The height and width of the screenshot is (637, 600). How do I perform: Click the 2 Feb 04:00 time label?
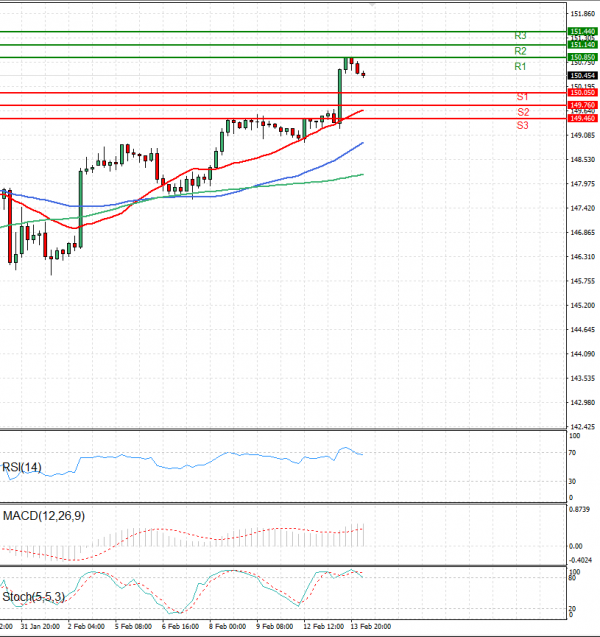[x=86, y=626]
